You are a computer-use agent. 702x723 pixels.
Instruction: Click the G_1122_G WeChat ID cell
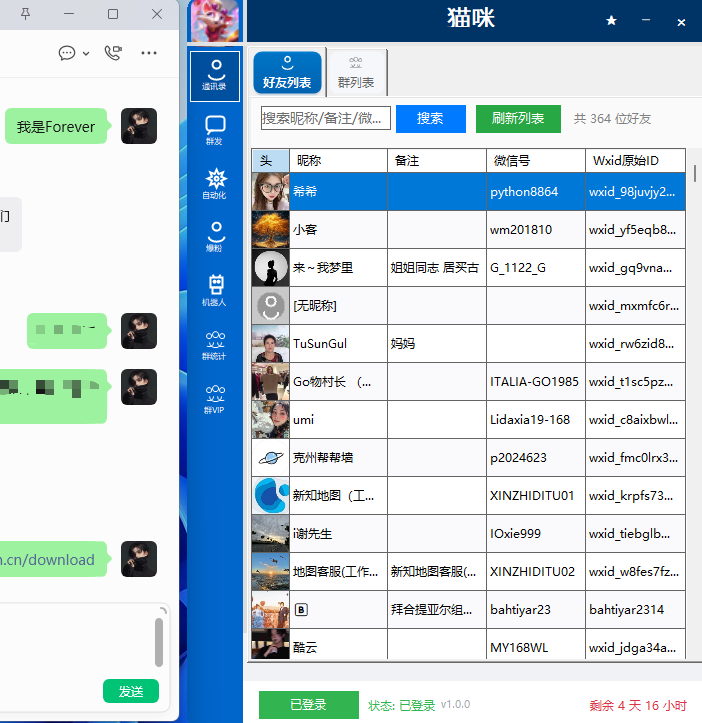tap(535, 267)
